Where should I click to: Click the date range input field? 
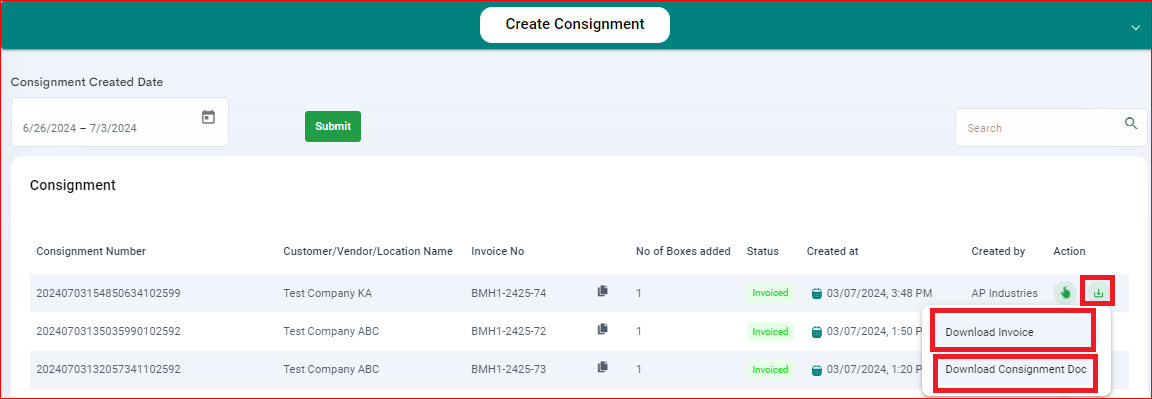point(120,122)
